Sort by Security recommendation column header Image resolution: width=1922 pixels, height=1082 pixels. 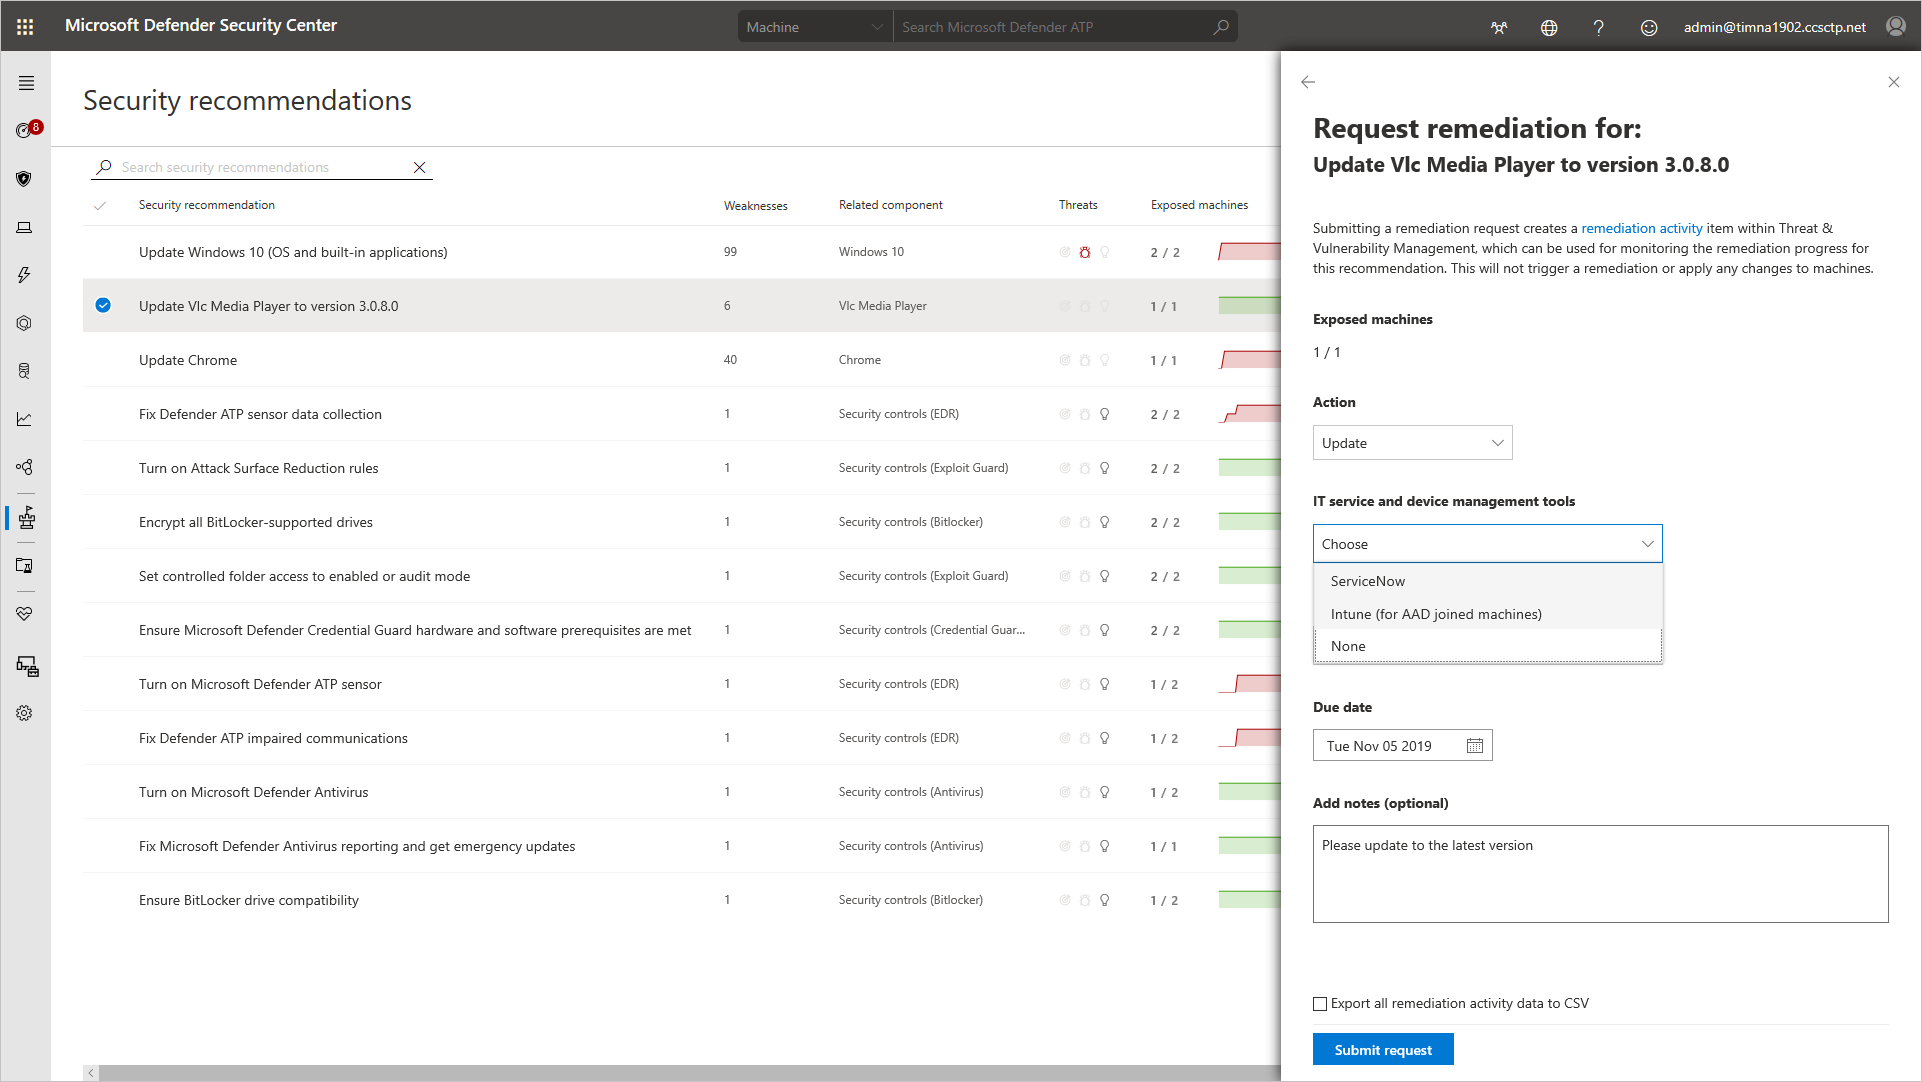(x=206, y=205)
